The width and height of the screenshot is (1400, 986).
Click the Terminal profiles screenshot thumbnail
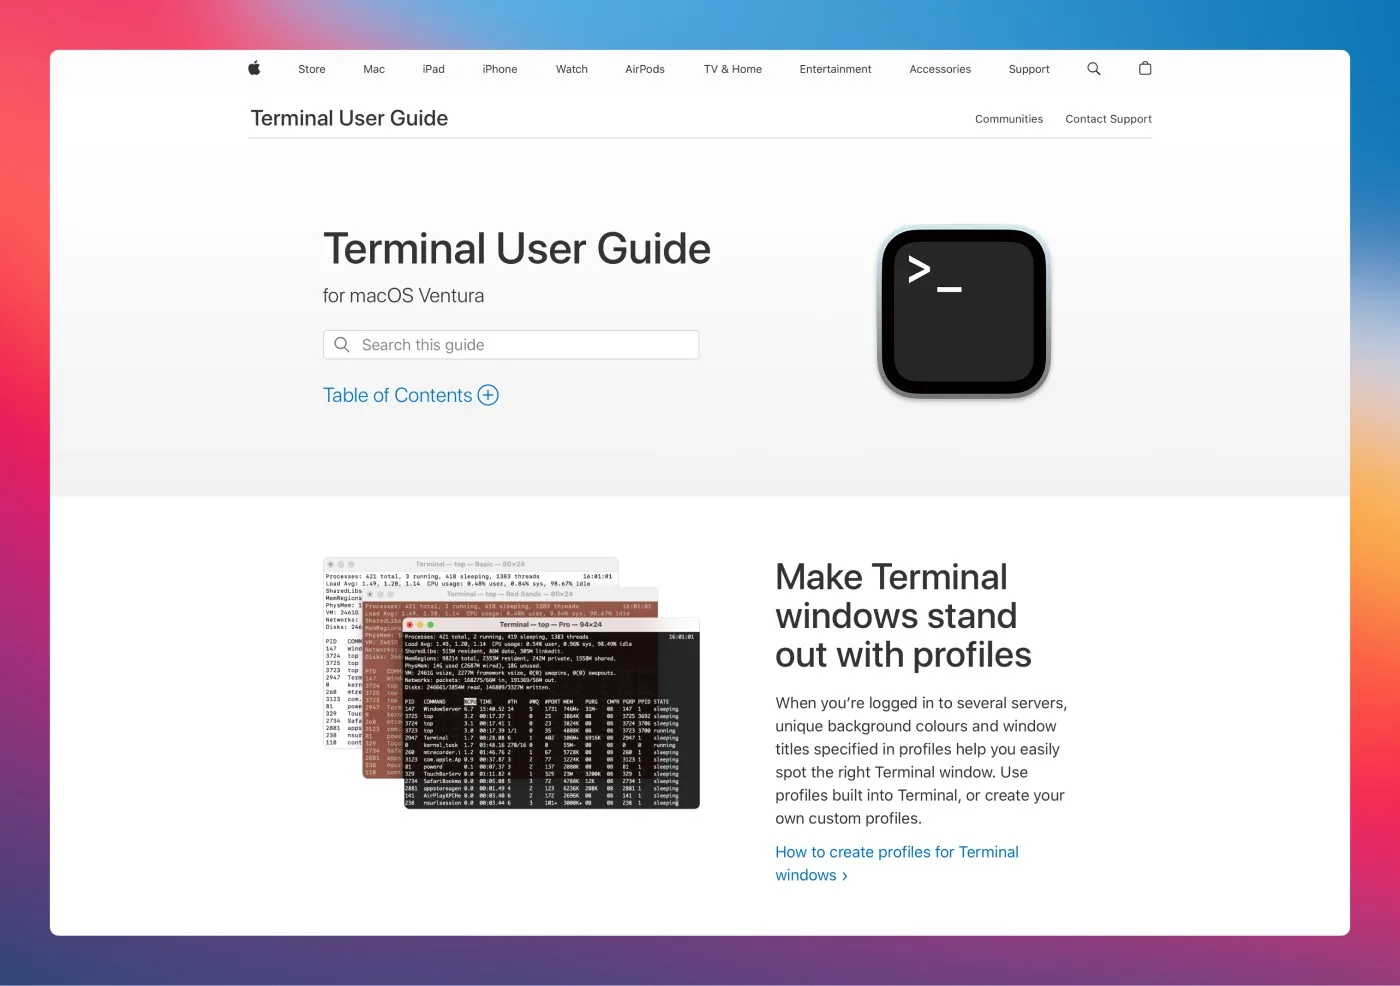click(511, 683)
